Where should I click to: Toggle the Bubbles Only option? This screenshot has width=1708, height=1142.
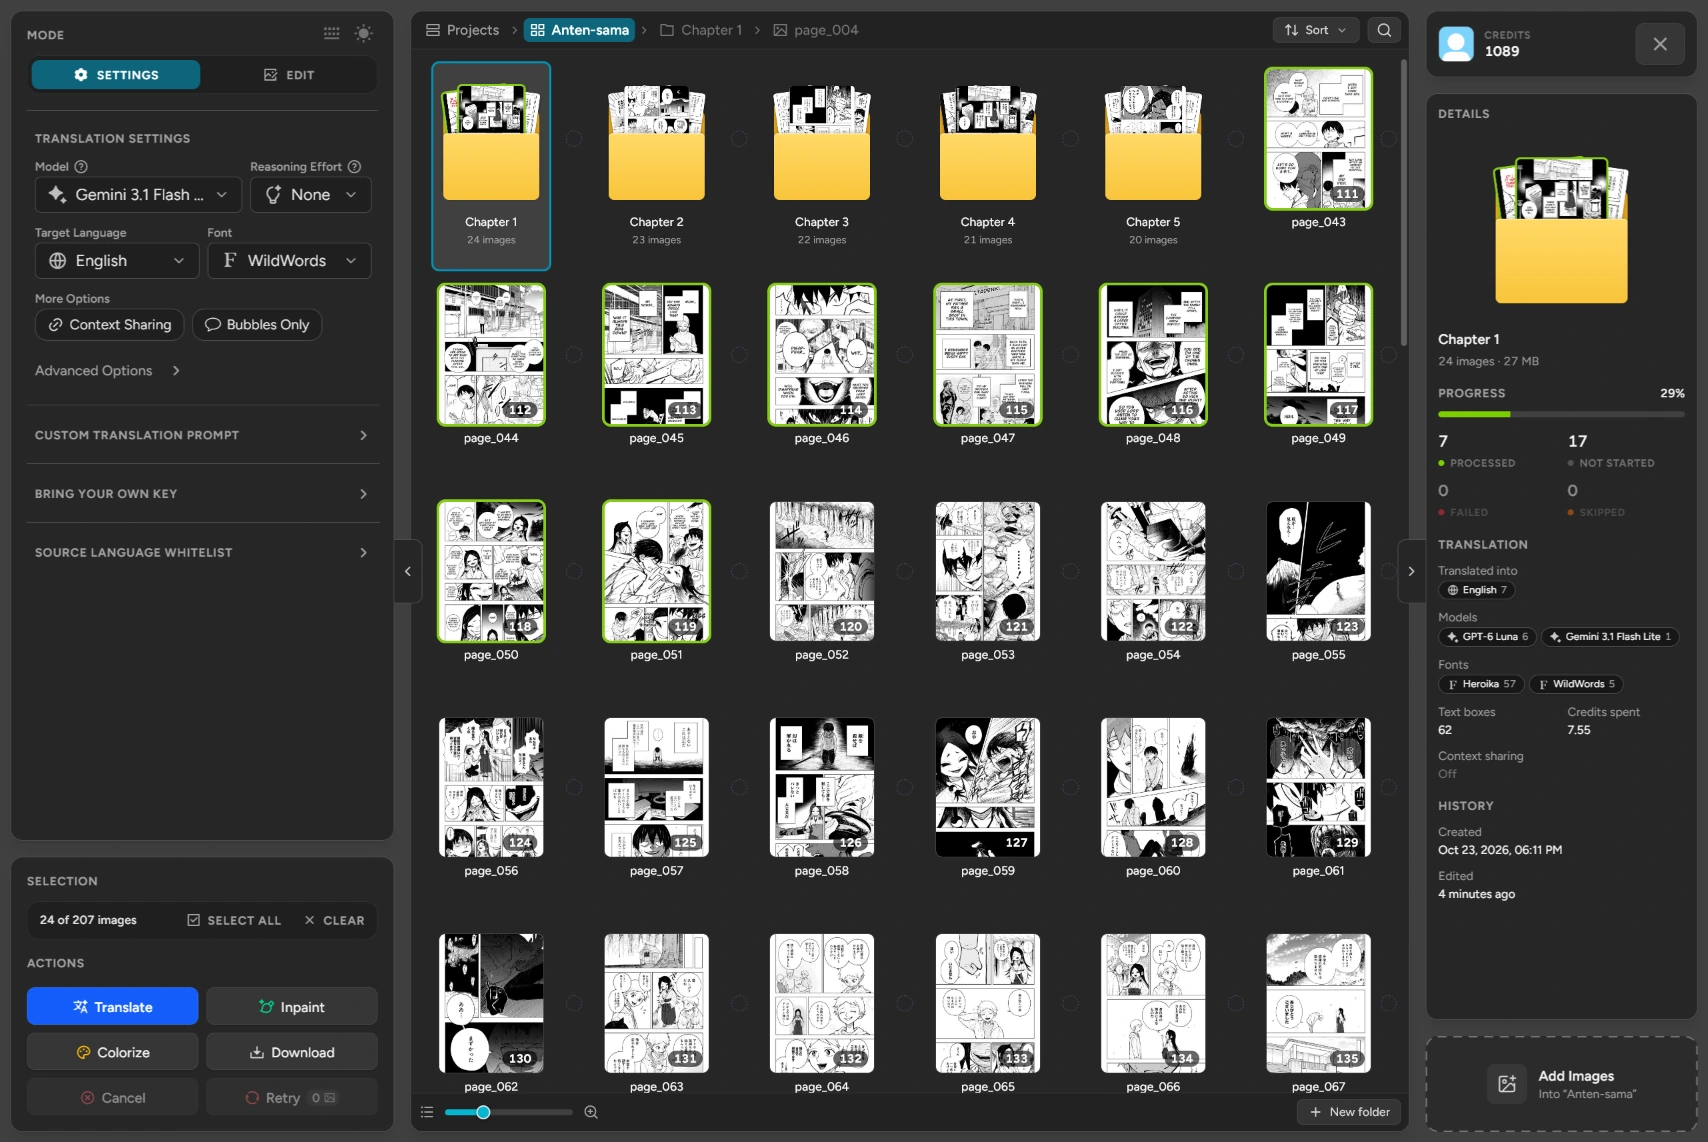(257, 325)
